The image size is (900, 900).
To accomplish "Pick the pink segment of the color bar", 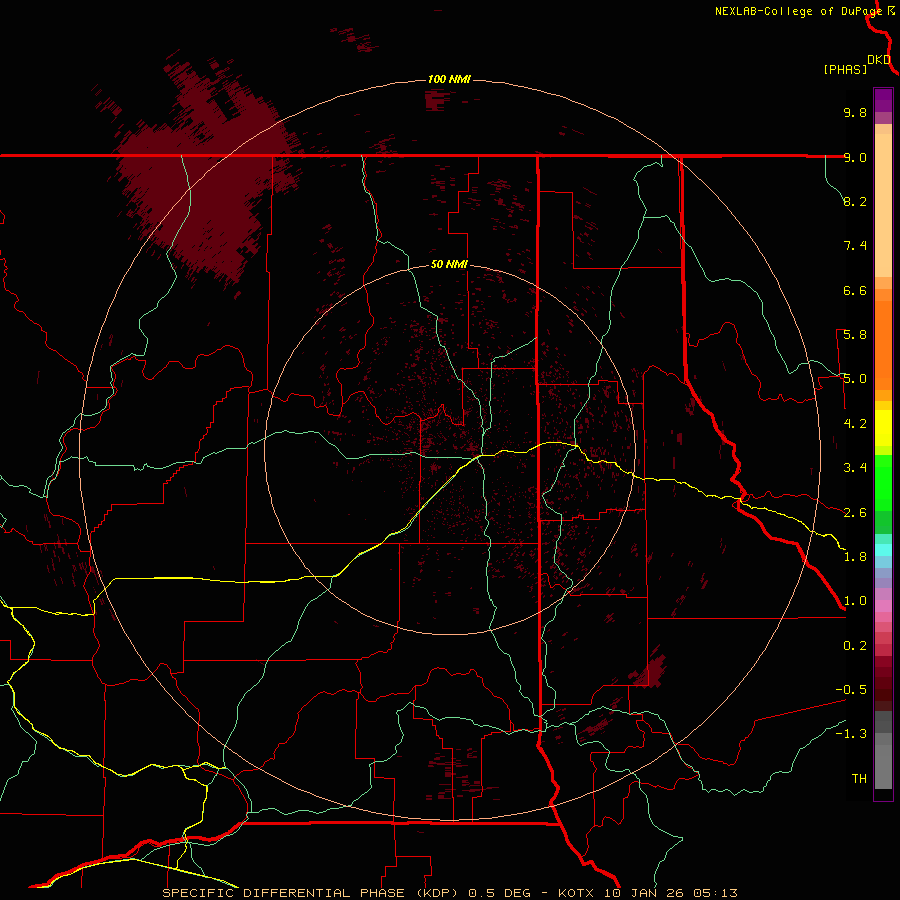I will 883,606.
